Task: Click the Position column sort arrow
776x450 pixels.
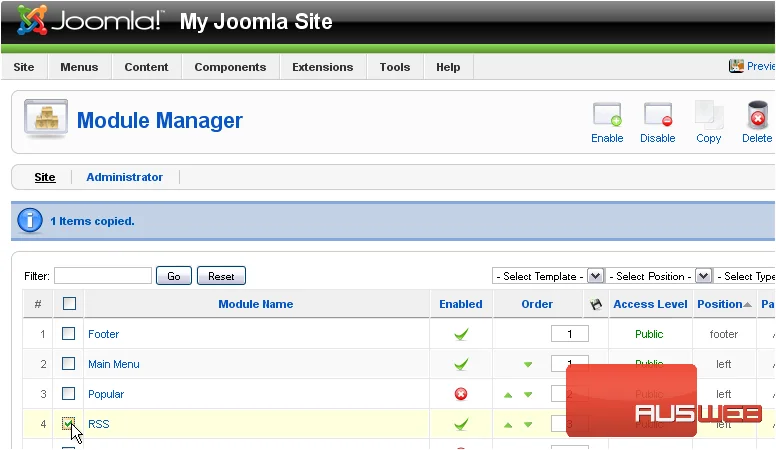Action: point(748,304)
